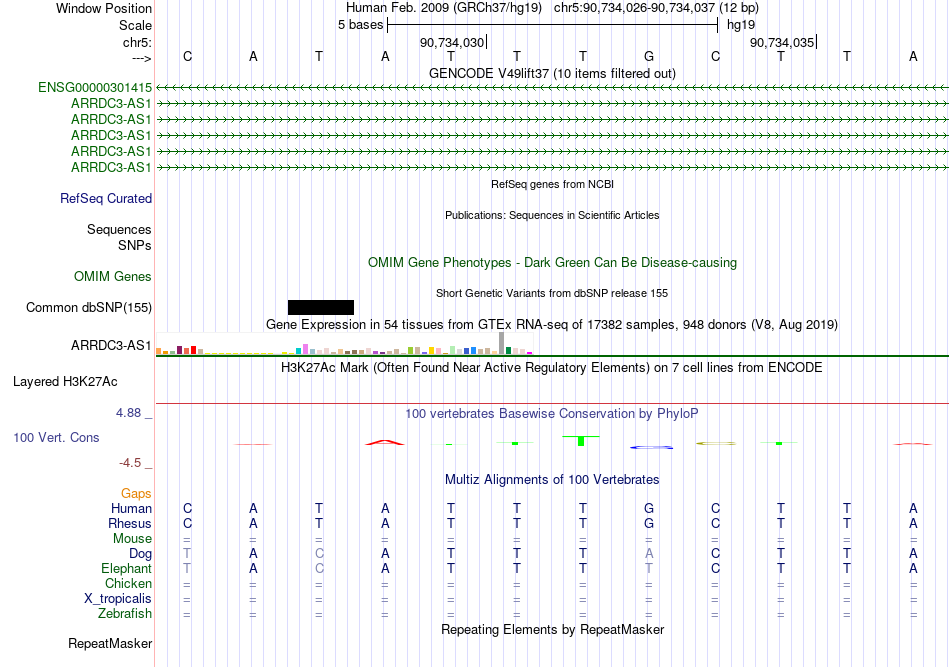Select the Human alignment row label

(x=131, y=509)
